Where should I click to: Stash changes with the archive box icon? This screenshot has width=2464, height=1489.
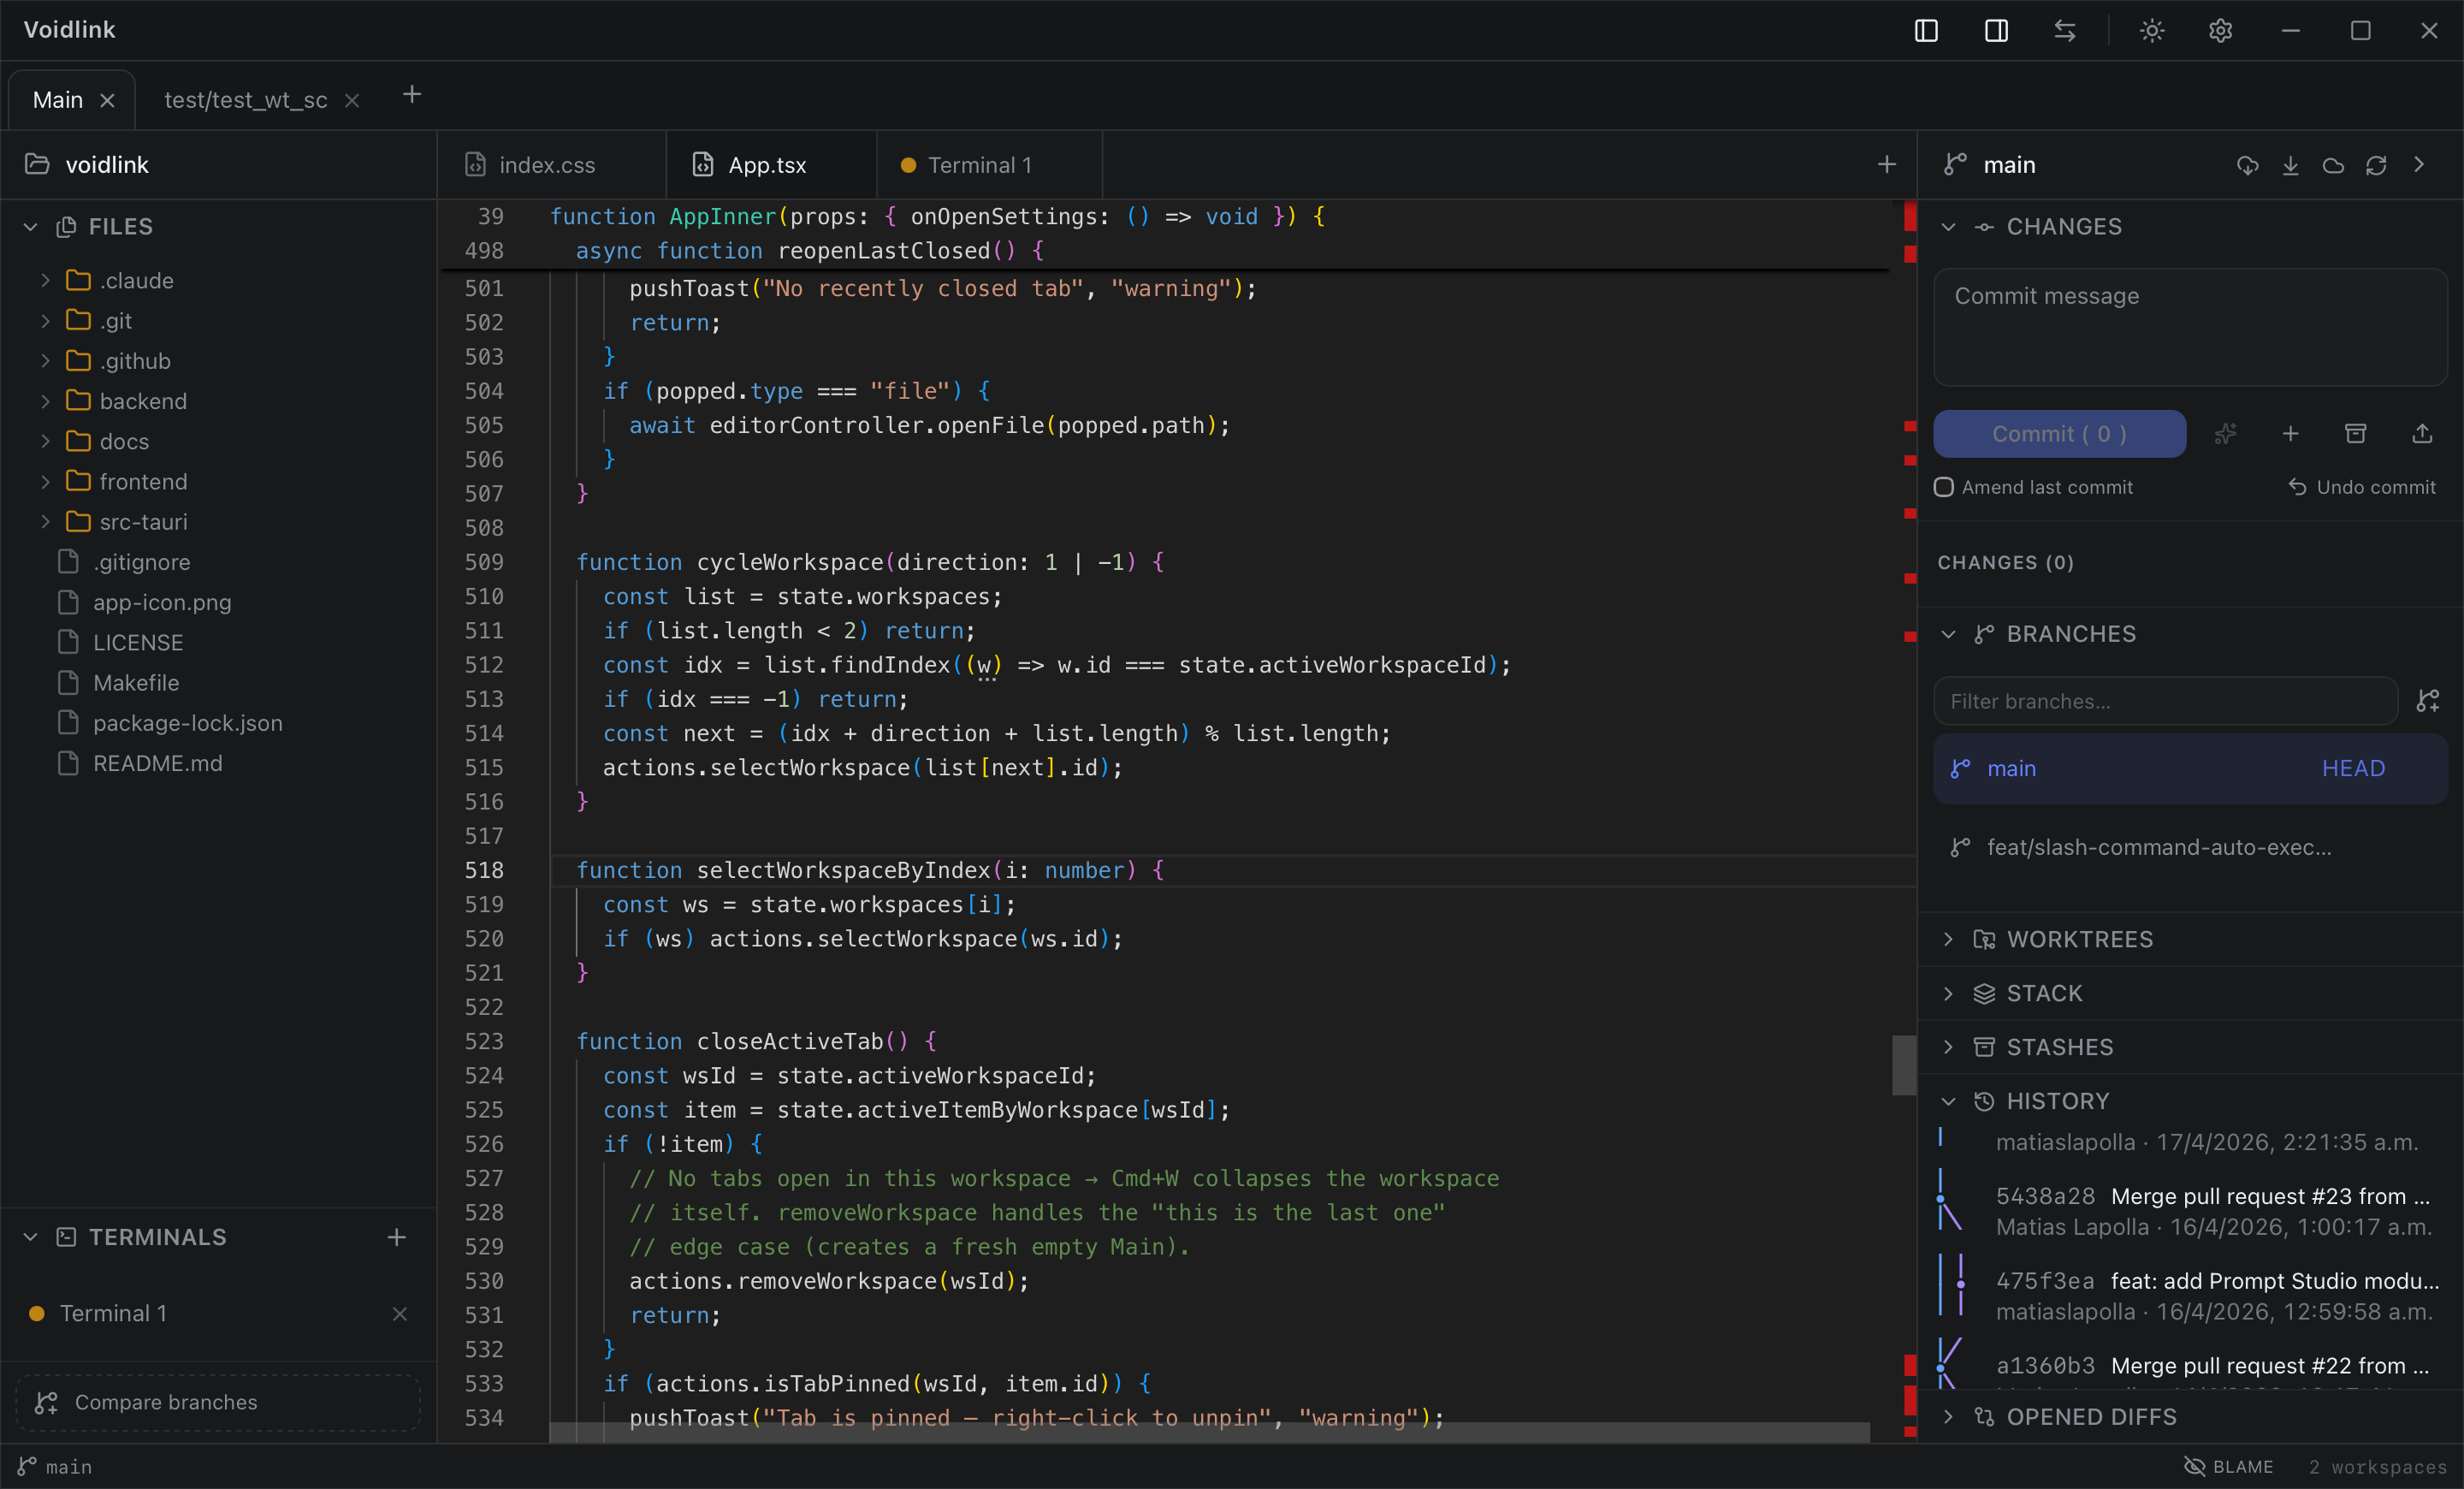(x=2356, y=434)
